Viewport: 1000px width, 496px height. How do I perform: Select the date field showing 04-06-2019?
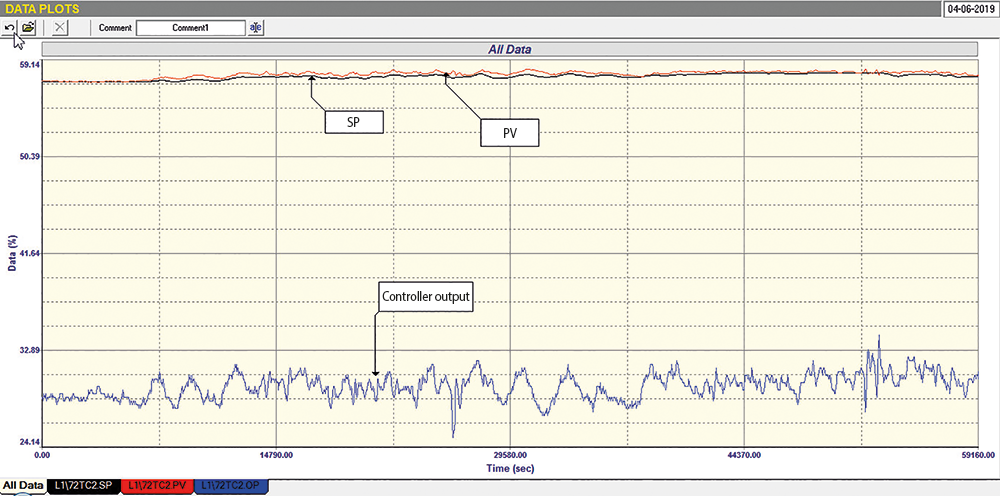click(x=970, y=9)
